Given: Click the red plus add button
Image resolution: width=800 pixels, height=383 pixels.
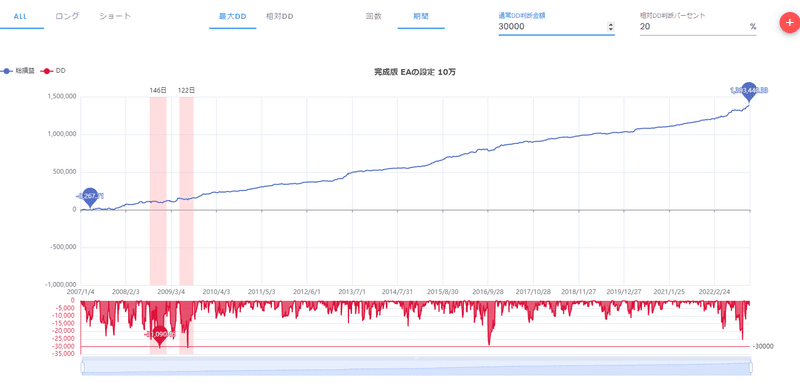Looking at the screenshot, I should (x=790, y=23).
